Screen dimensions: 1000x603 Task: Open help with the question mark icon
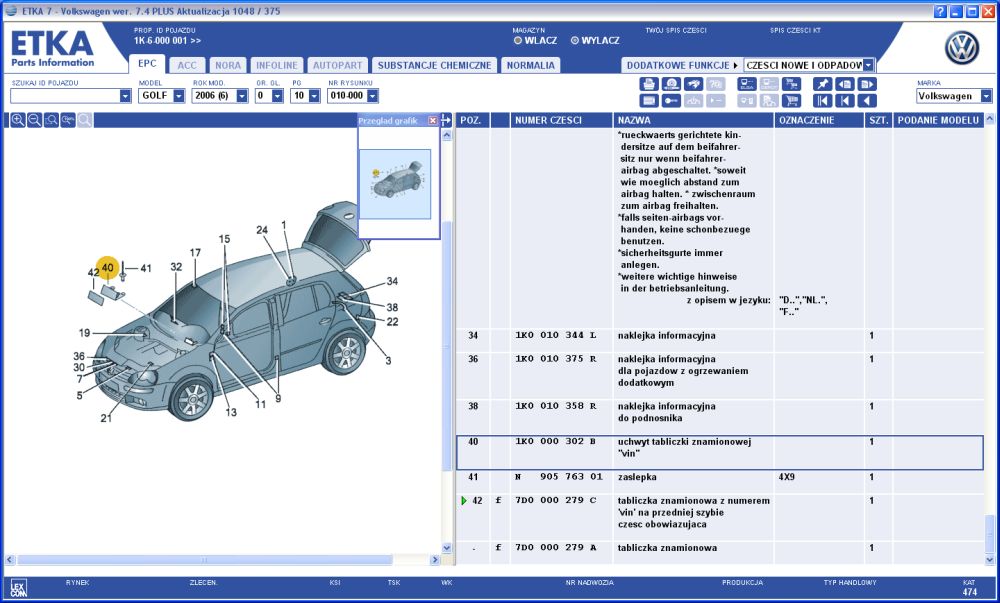pyautogui.click(x=940, y=11)
